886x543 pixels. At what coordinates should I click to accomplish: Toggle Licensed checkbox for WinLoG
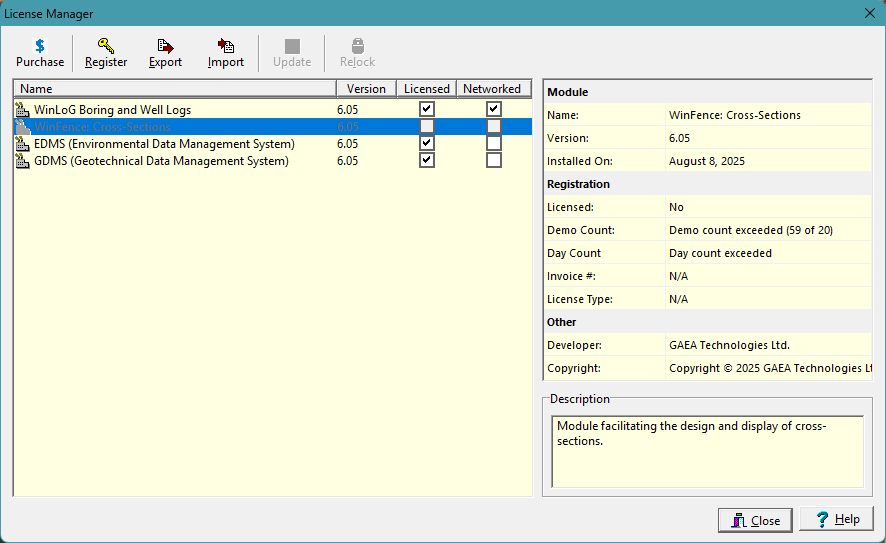(x=427, y=109)
